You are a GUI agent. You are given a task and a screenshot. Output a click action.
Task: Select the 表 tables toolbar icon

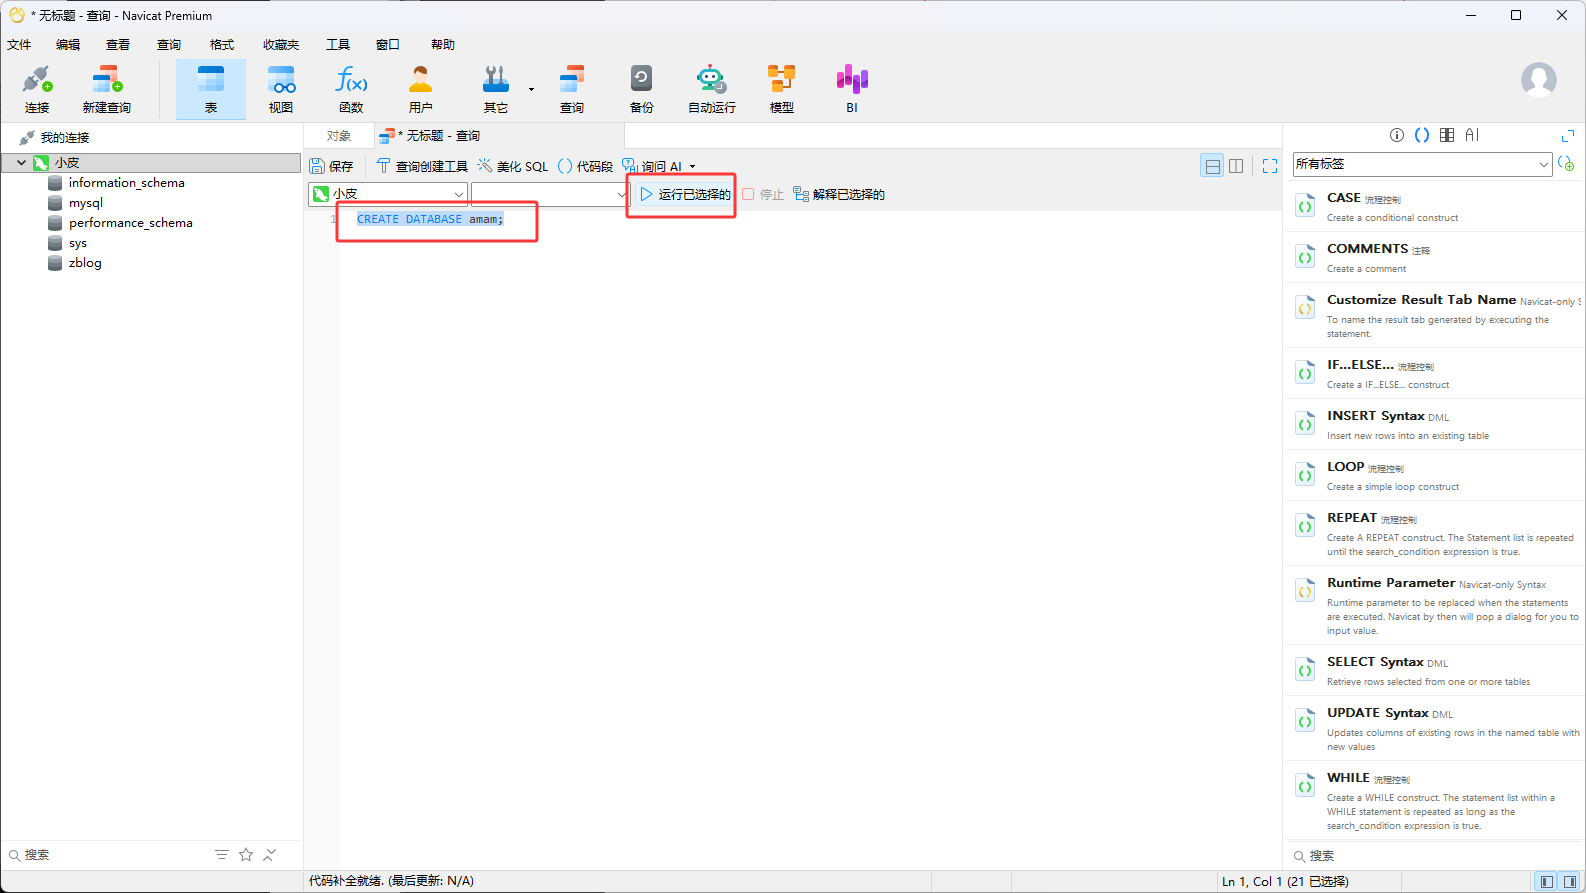point(211,89)
